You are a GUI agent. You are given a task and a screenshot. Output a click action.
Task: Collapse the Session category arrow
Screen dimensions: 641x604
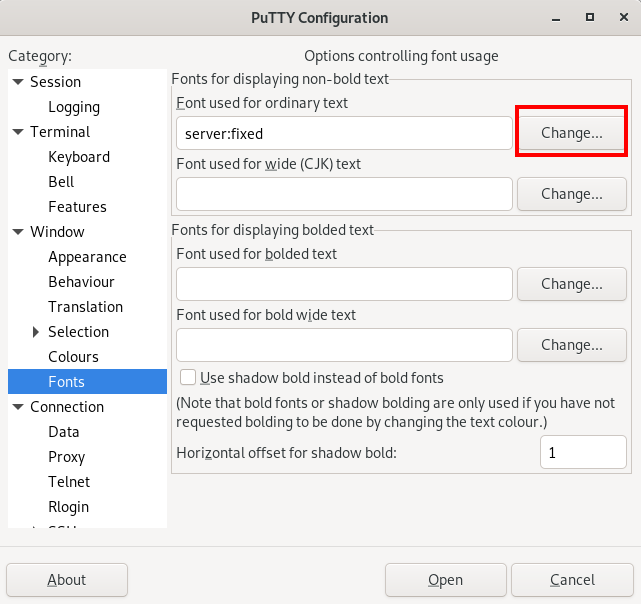click(18, 82)
